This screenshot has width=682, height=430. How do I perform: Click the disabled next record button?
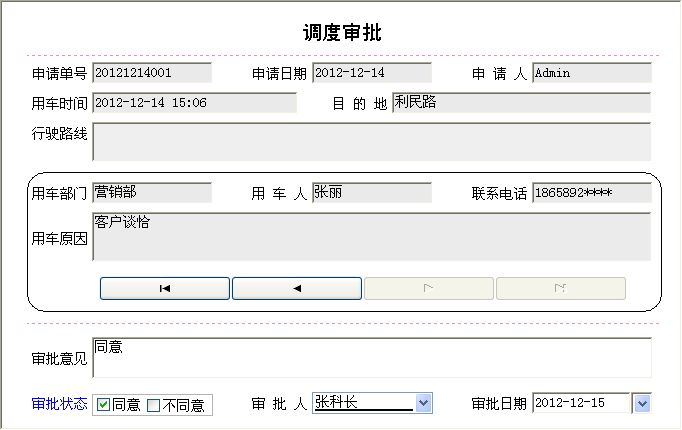pos(429,289)
